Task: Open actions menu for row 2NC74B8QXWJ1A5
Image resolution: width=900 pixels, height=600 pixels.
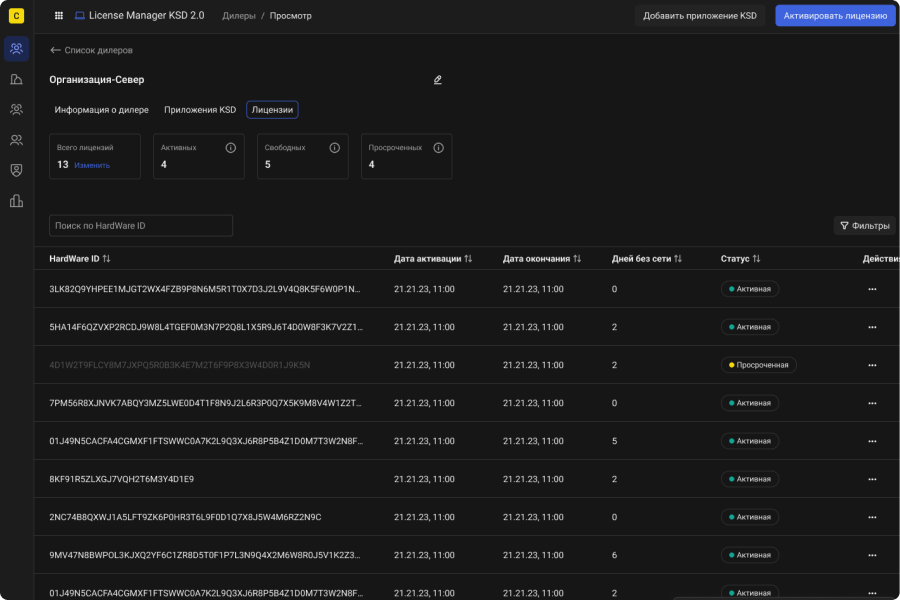Action: click(x=872, y=517)
